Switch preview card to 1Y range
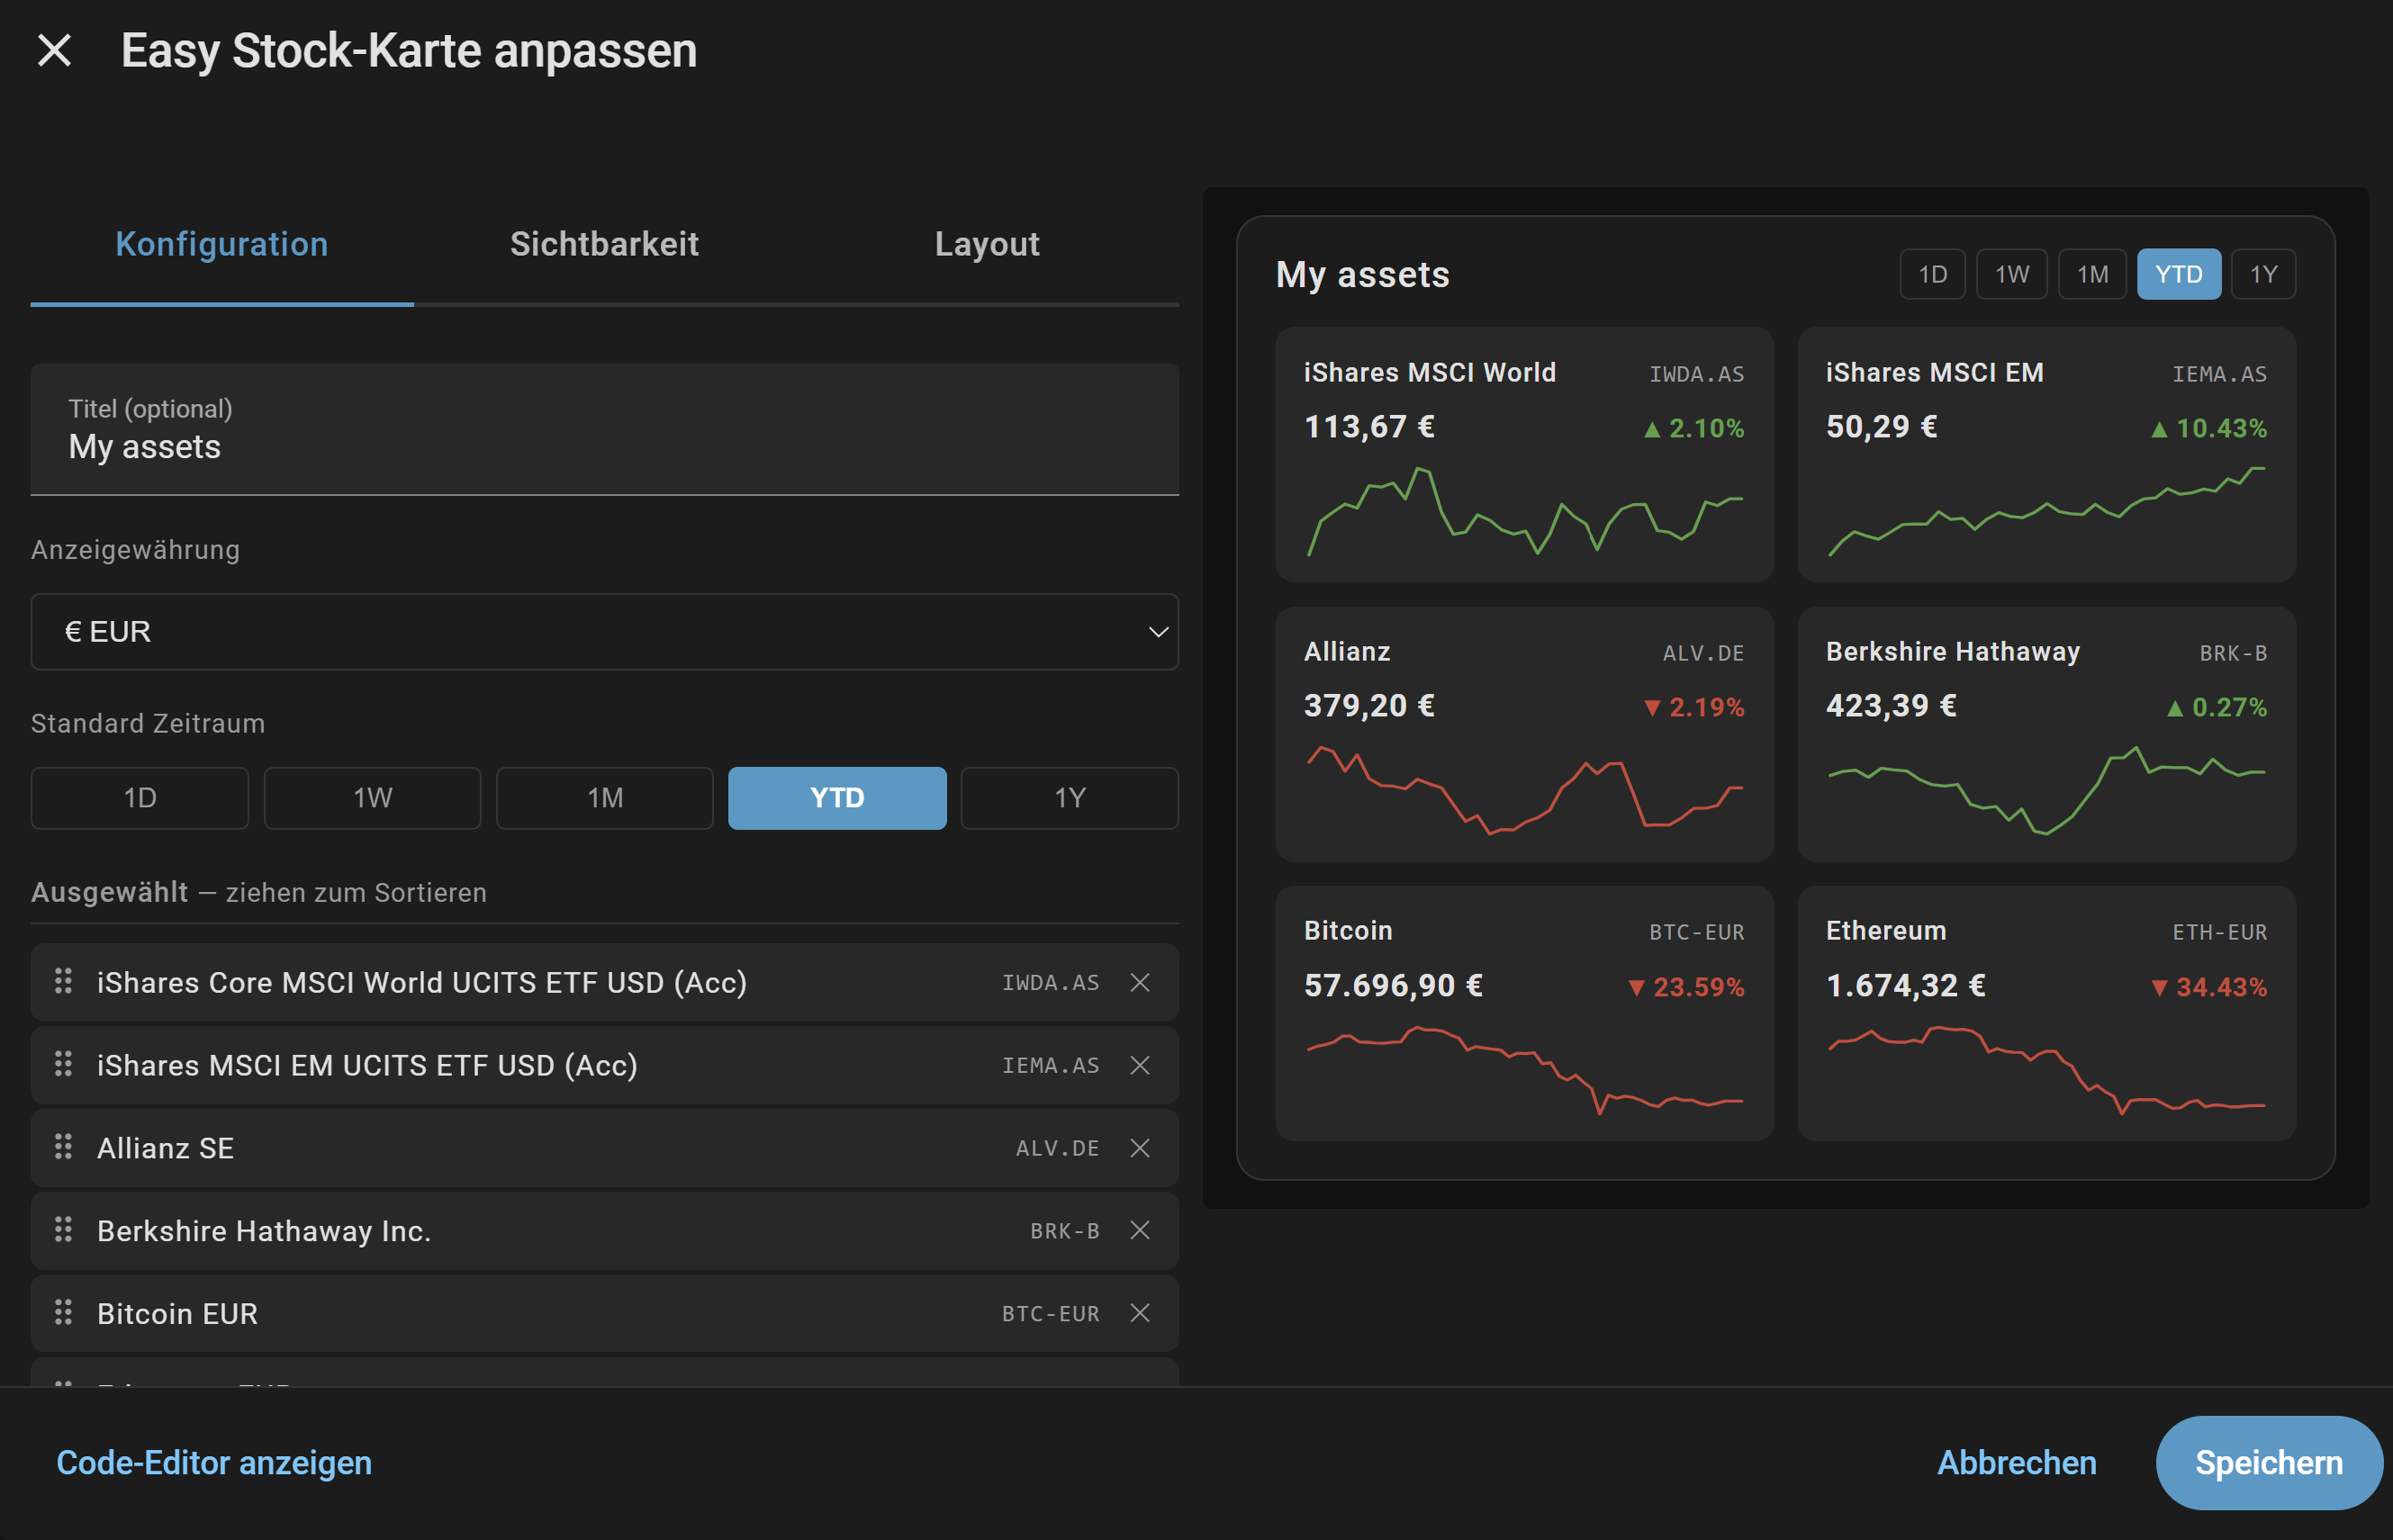Screen dimensions: 2393x1540 (2263, 274)
